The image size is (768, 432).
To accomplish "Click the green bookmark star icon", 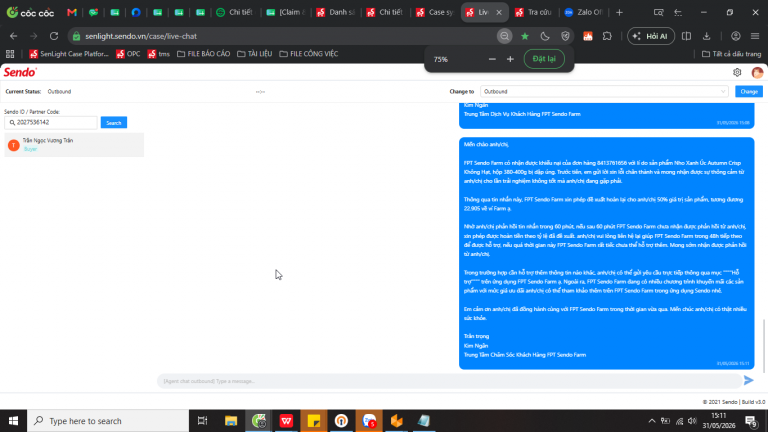I will pyautogui.click(x=525, y=36).
